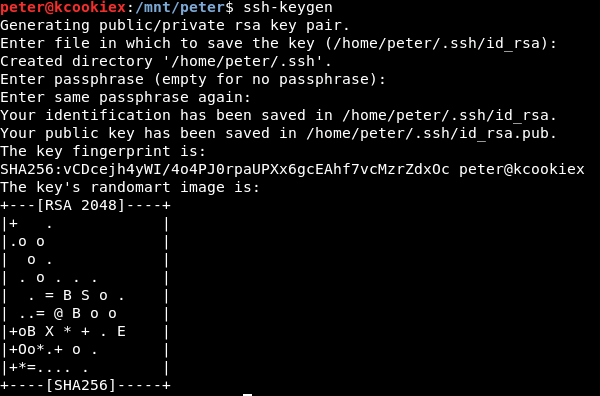Screen dimensions: 600x396
Task: Click the 'Enter passphrase' prompt line
Action: [x=193, y=79]
